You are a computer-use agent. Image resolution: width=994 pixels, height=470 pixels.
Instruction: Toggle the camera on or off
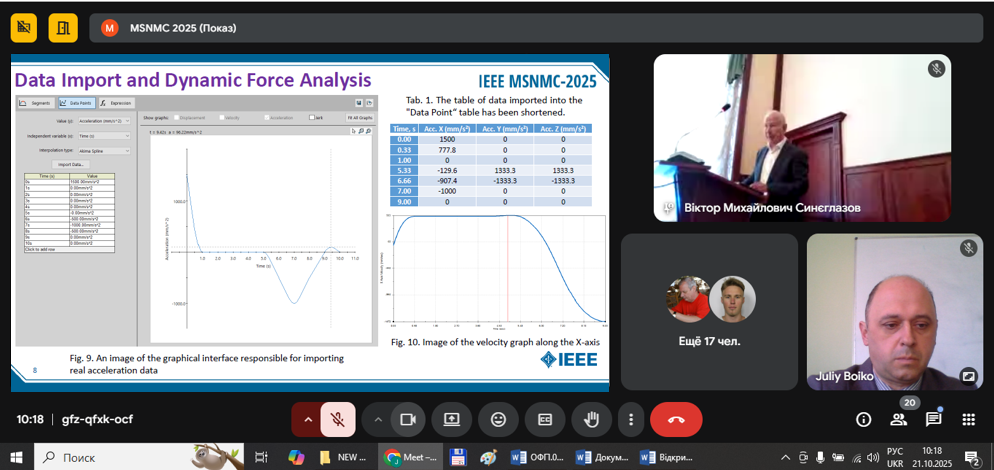408,420
